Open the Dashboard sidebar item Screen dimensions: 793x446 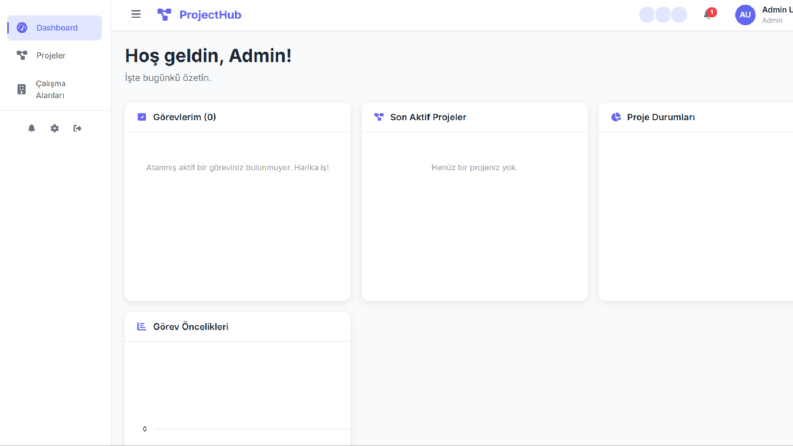point(54,28)
